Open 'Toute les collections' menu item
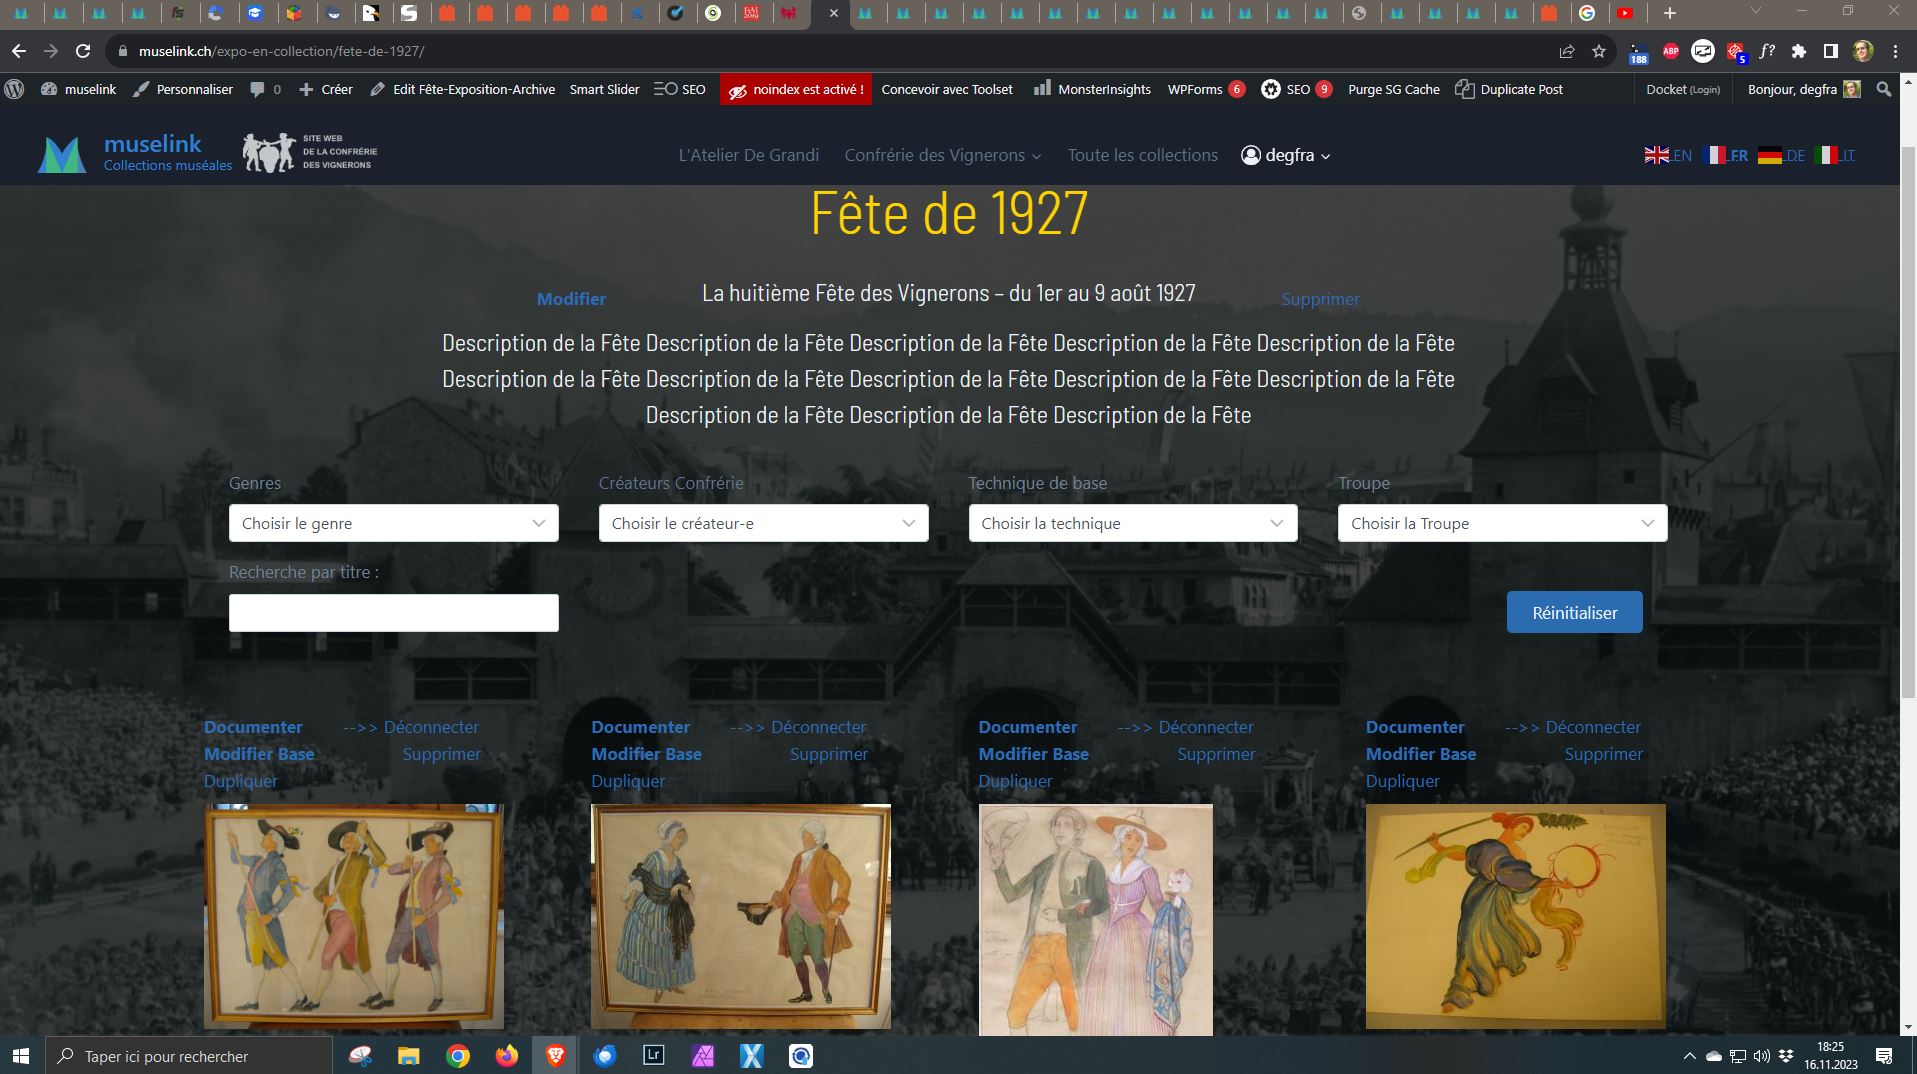 (x=1143, y=155)
